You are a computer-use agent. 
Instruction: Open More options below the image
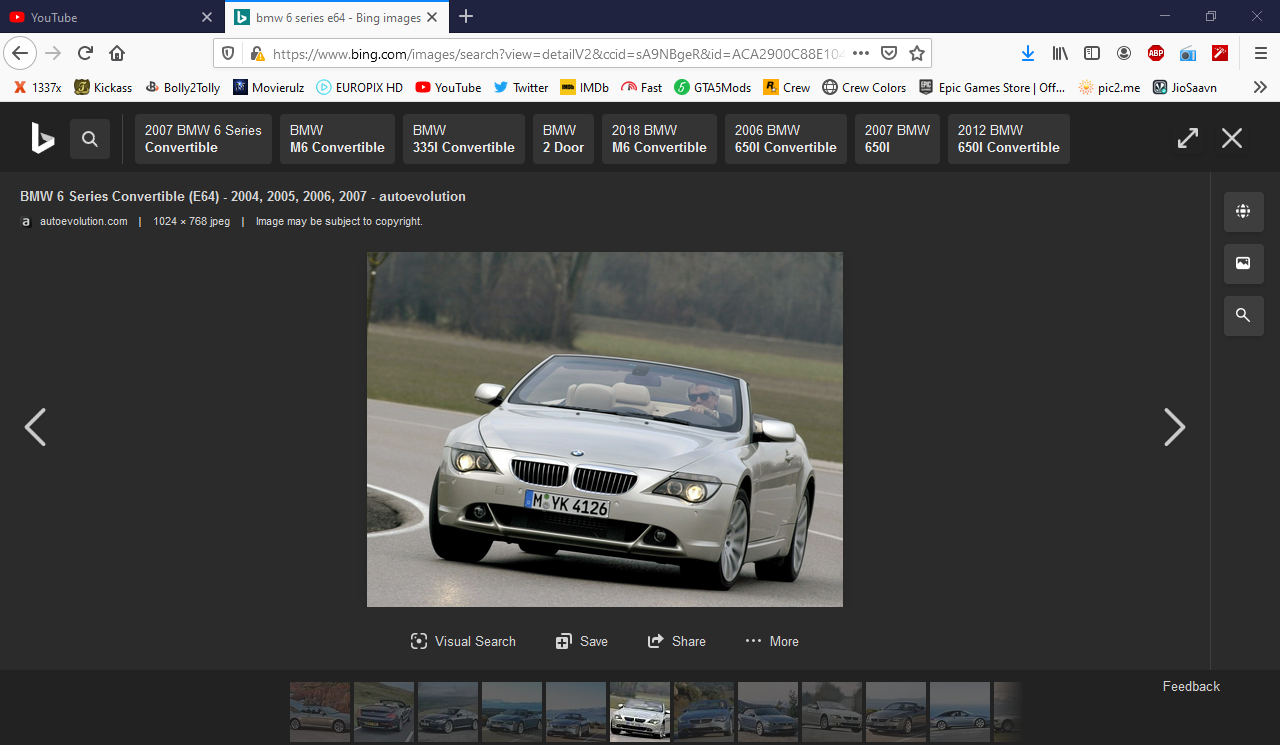771,641
